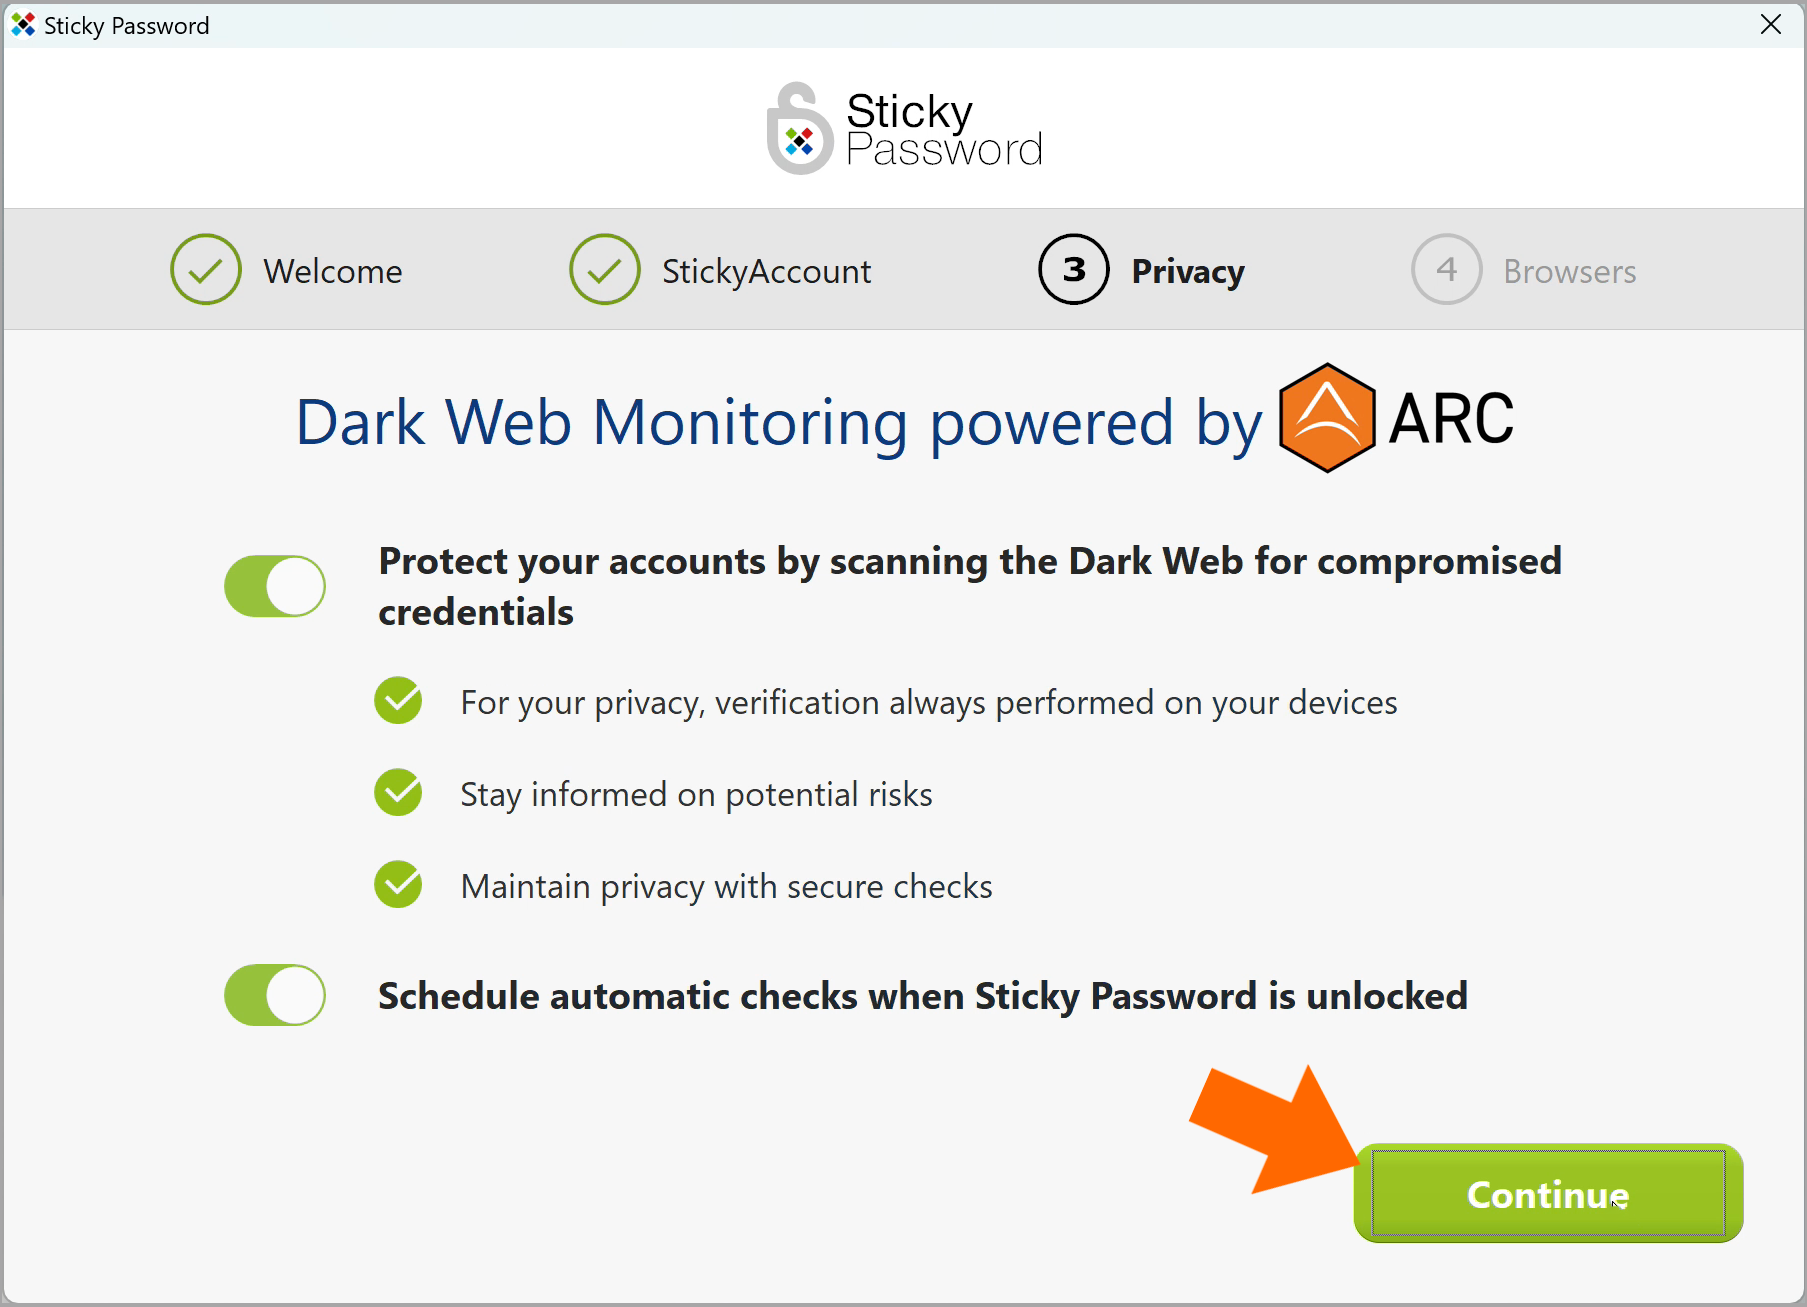
Task: Select the Privacy step label
Action: [x=1188, y=271]
